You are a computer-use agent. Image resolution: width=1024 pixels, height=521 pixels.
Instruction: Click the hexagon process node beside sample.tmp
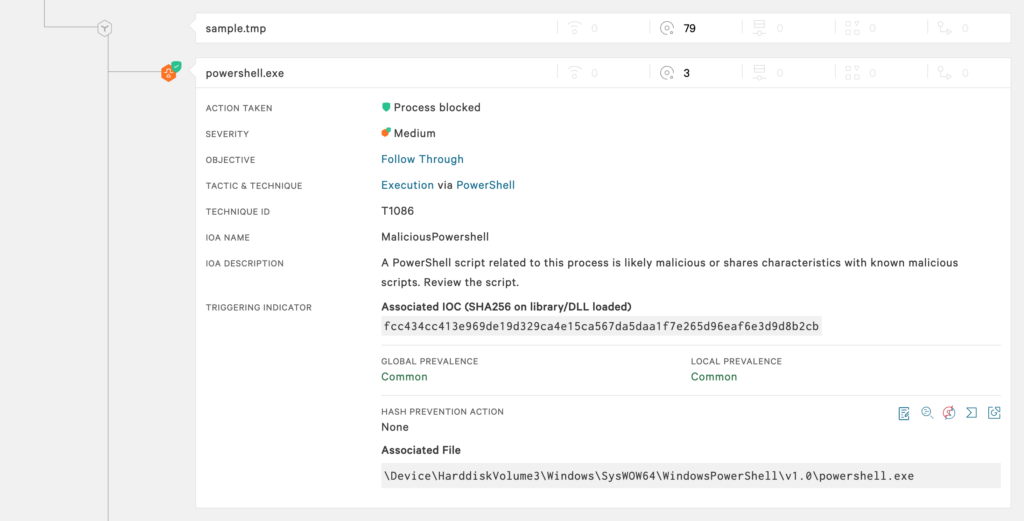pyautogui.click(x=105, y=28)
